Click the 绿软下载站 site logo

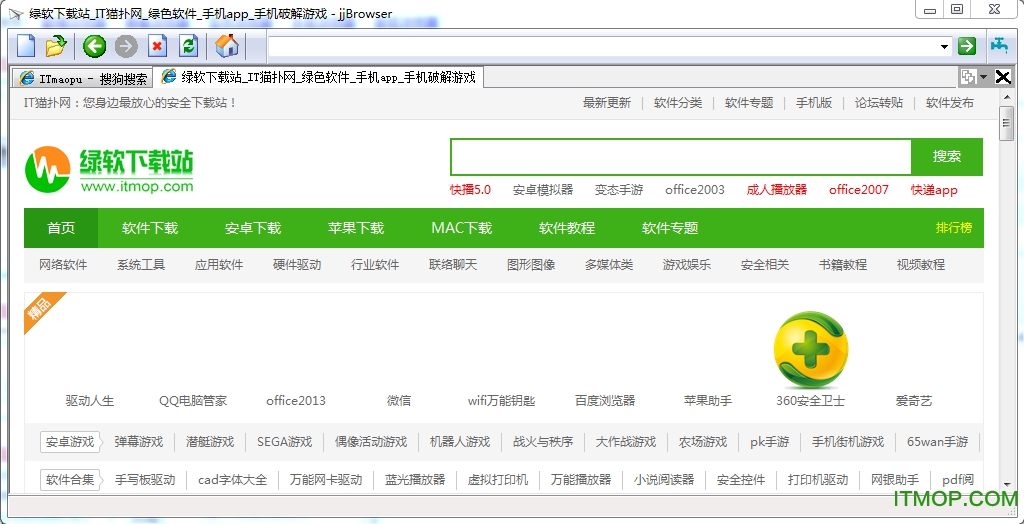pos(109,169)
